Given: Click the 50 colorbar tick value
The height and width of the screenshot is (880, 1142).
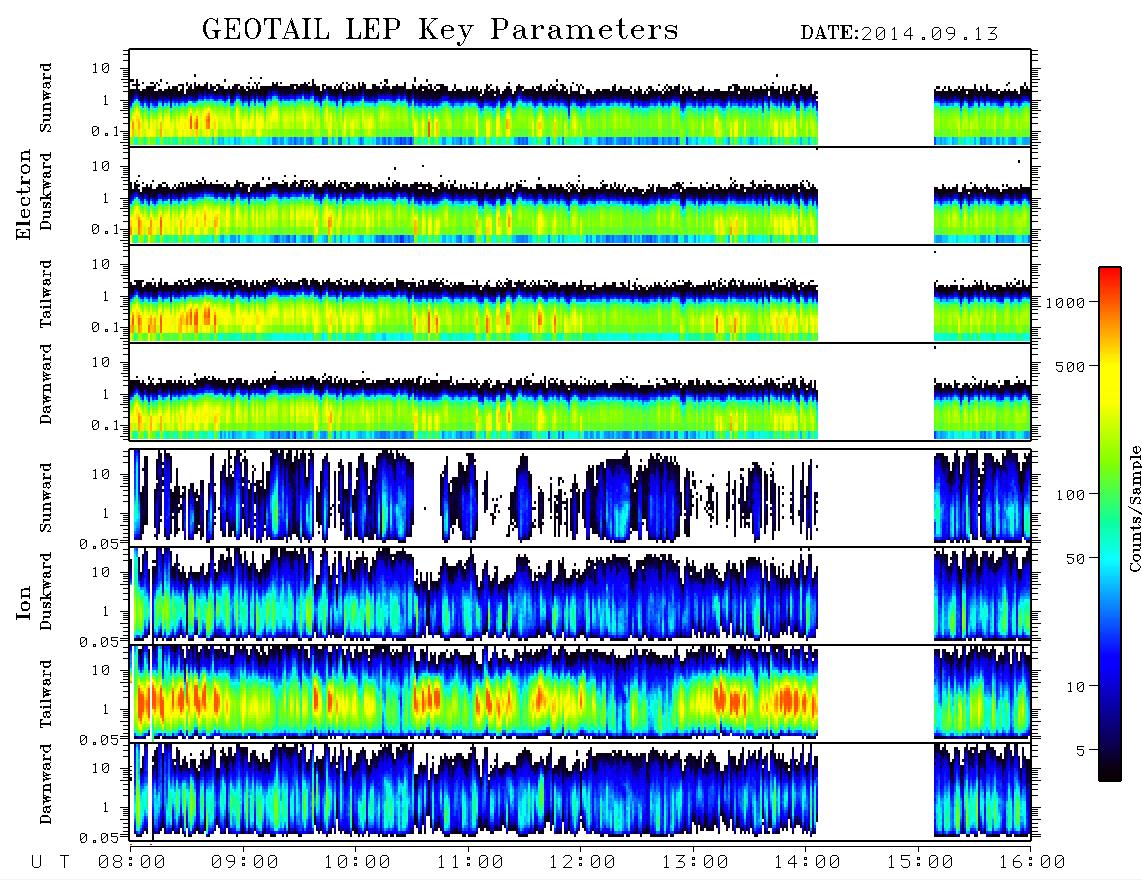Looking at the screenshot, I should pyautogui.click(x=1075, y=559).
